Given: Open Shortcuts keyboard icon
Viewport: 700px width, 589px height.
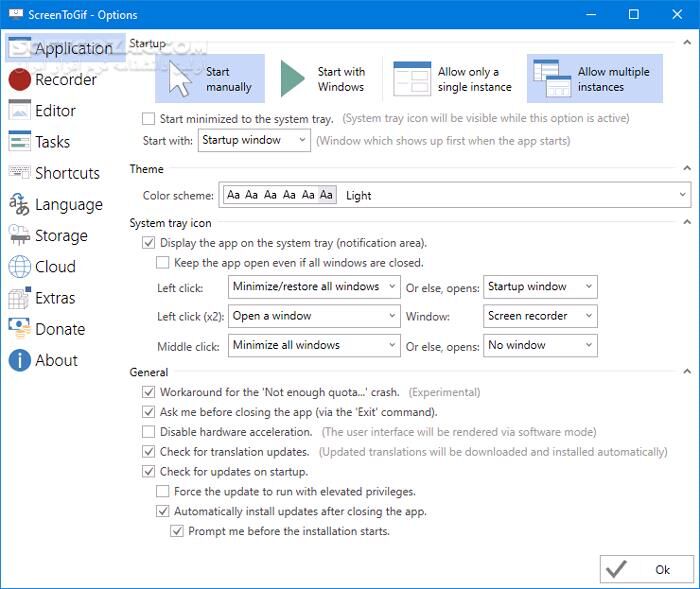Looking at the screenshot, I should point(19,173).
